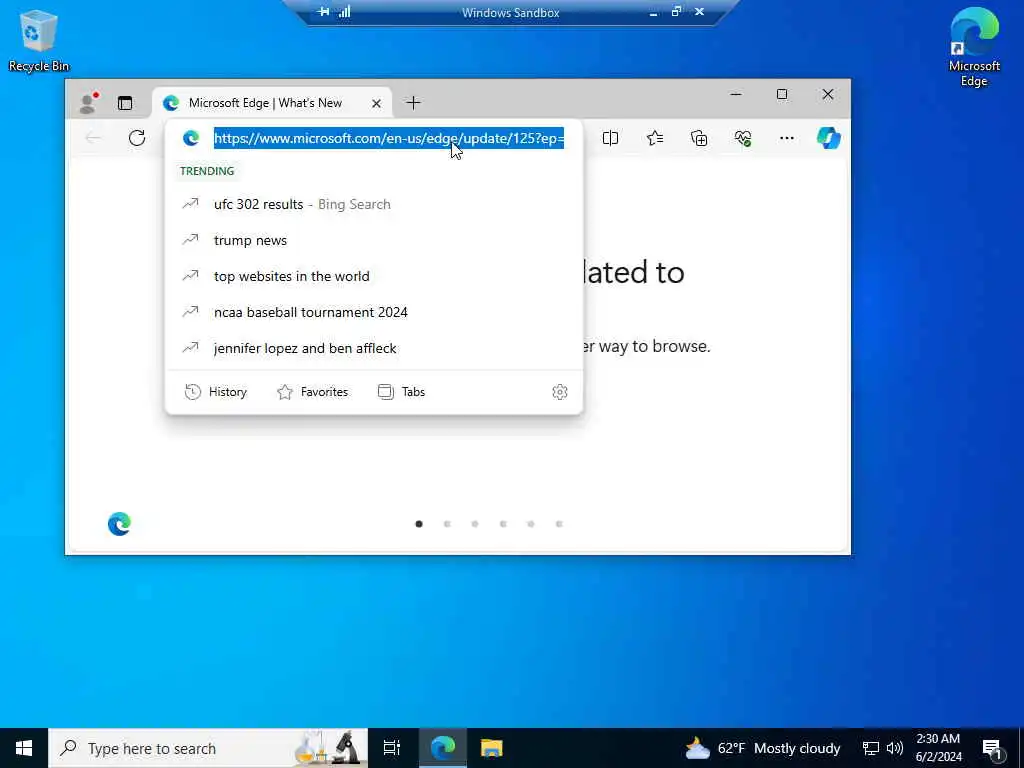Open the clock showing 2:30 AM
This screenshot has width=1024, height=768.
938,748
